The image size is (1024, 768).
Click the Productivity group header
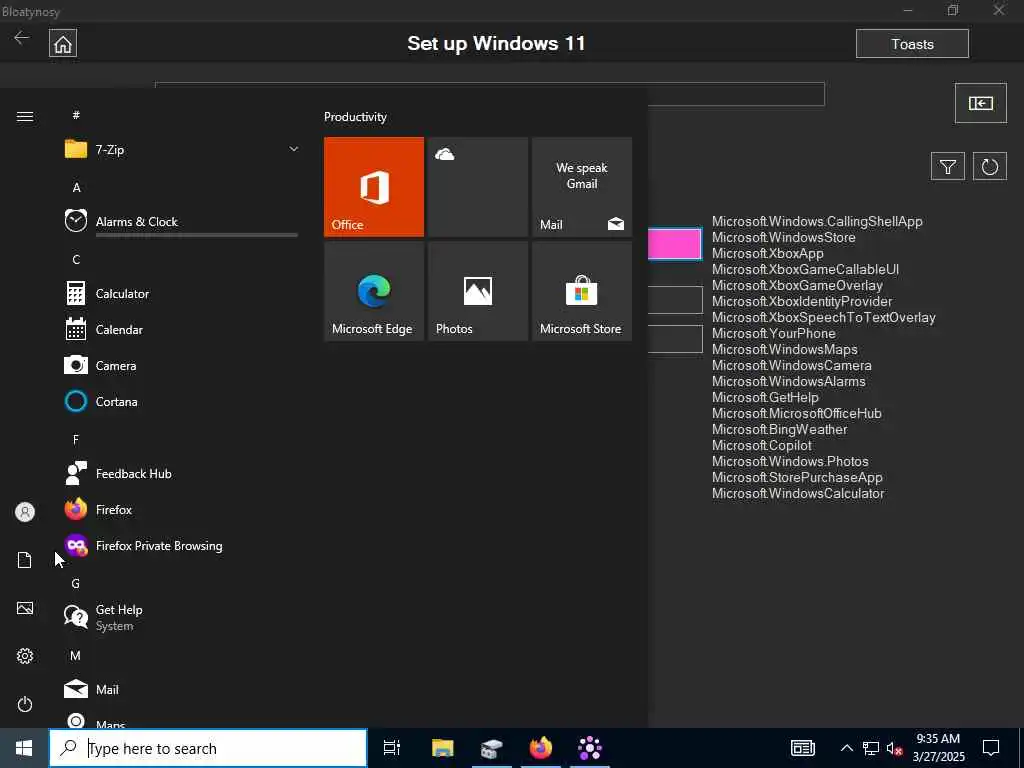355,117
